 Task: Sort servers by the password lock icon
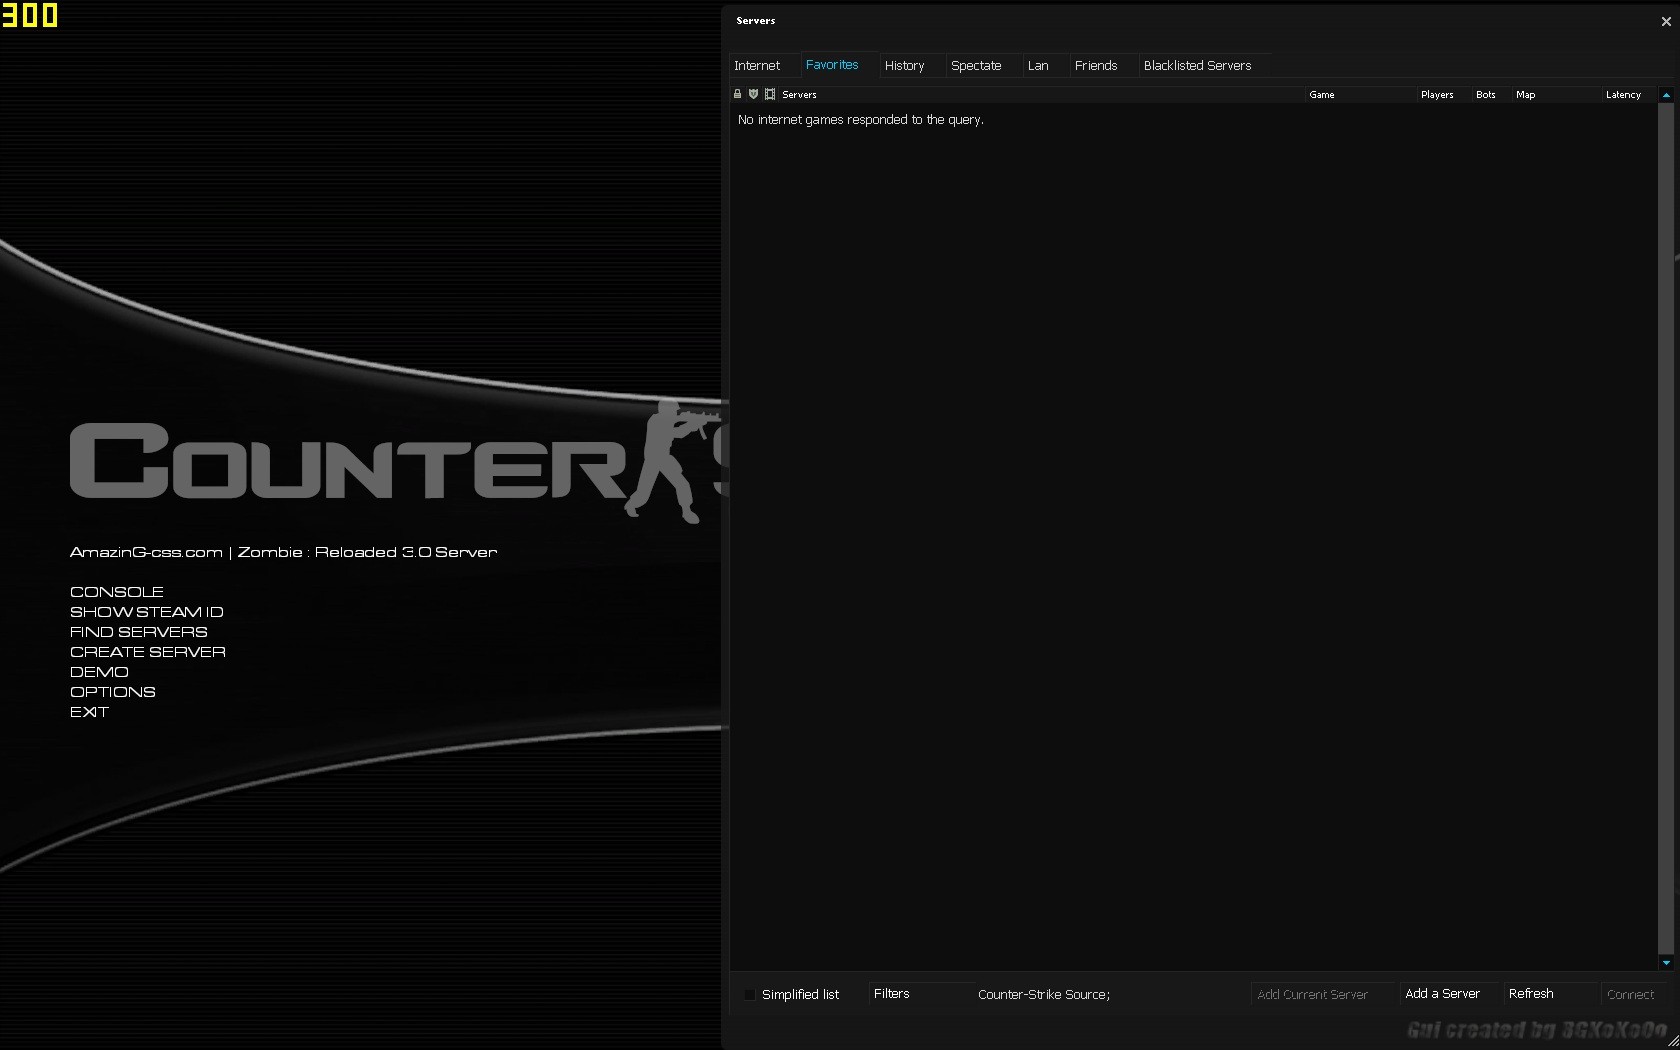click(x=737, y=94)
